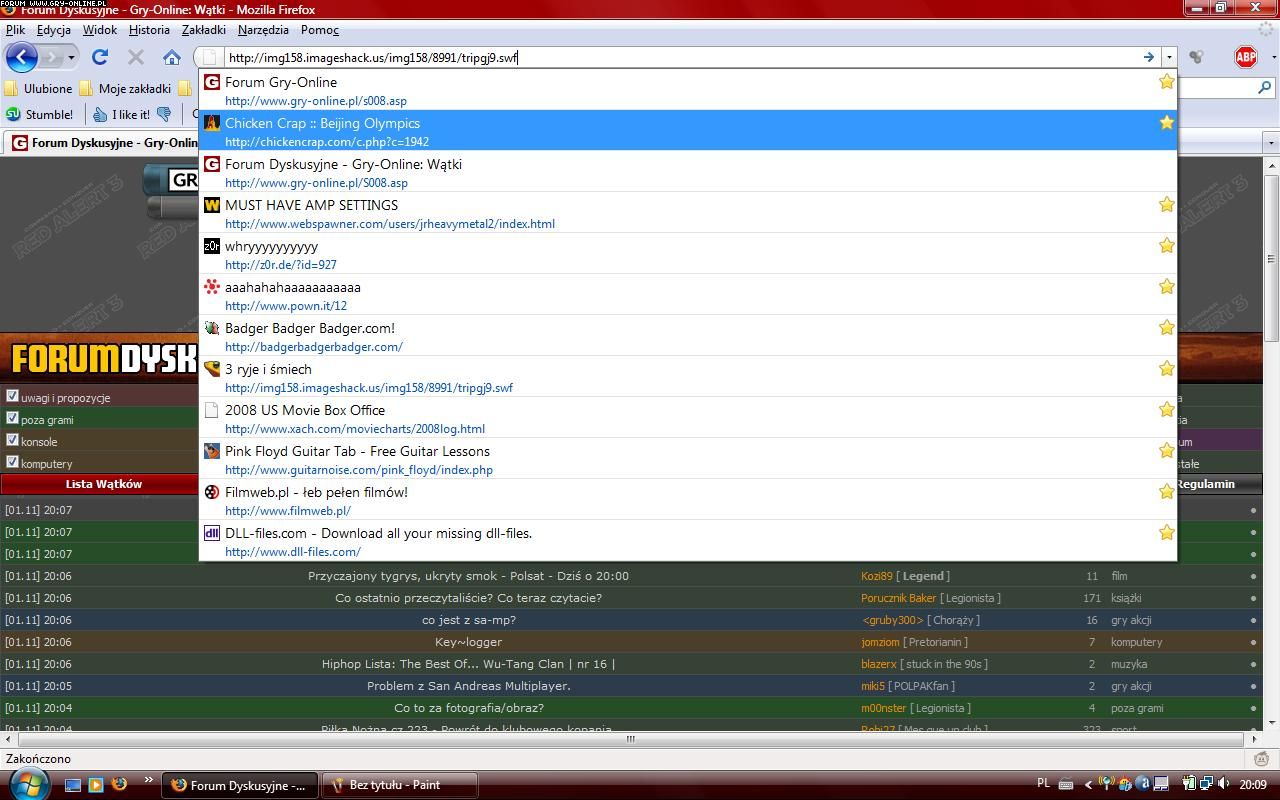Click the bookmark star next to Badger Badger Badger.com
This screenshot has width=1280, height=800.
1166,327
